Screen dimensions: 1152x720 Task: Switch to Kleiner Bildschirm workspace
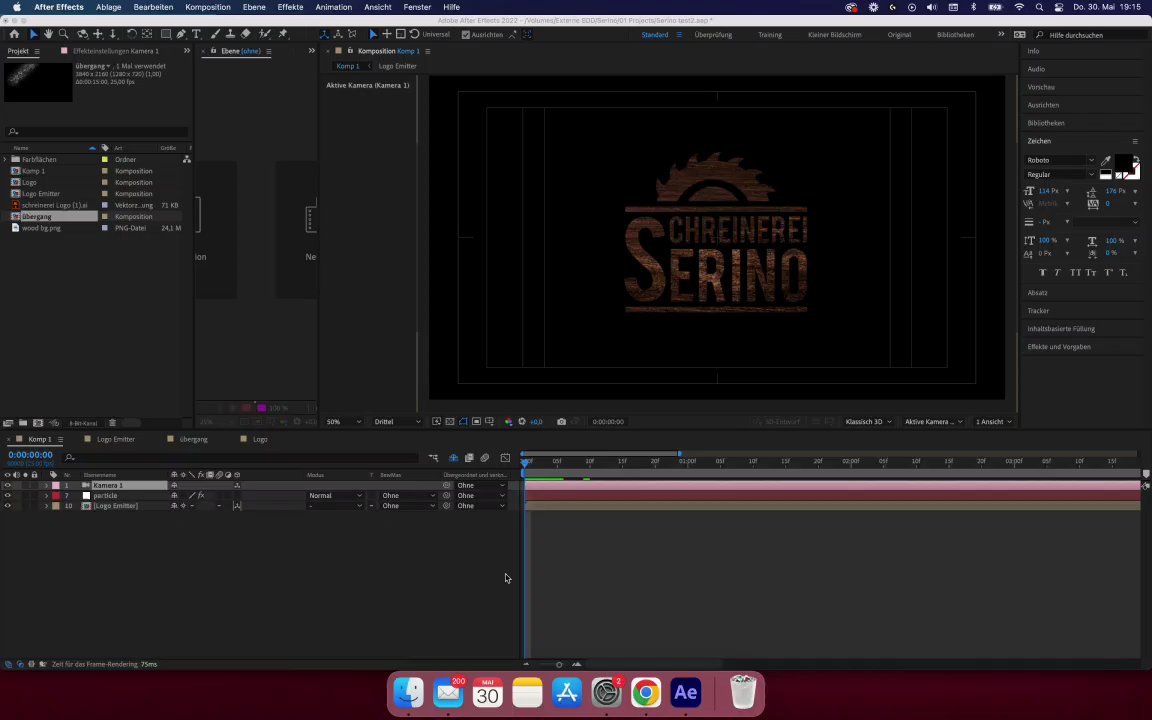tap(834, 35)
